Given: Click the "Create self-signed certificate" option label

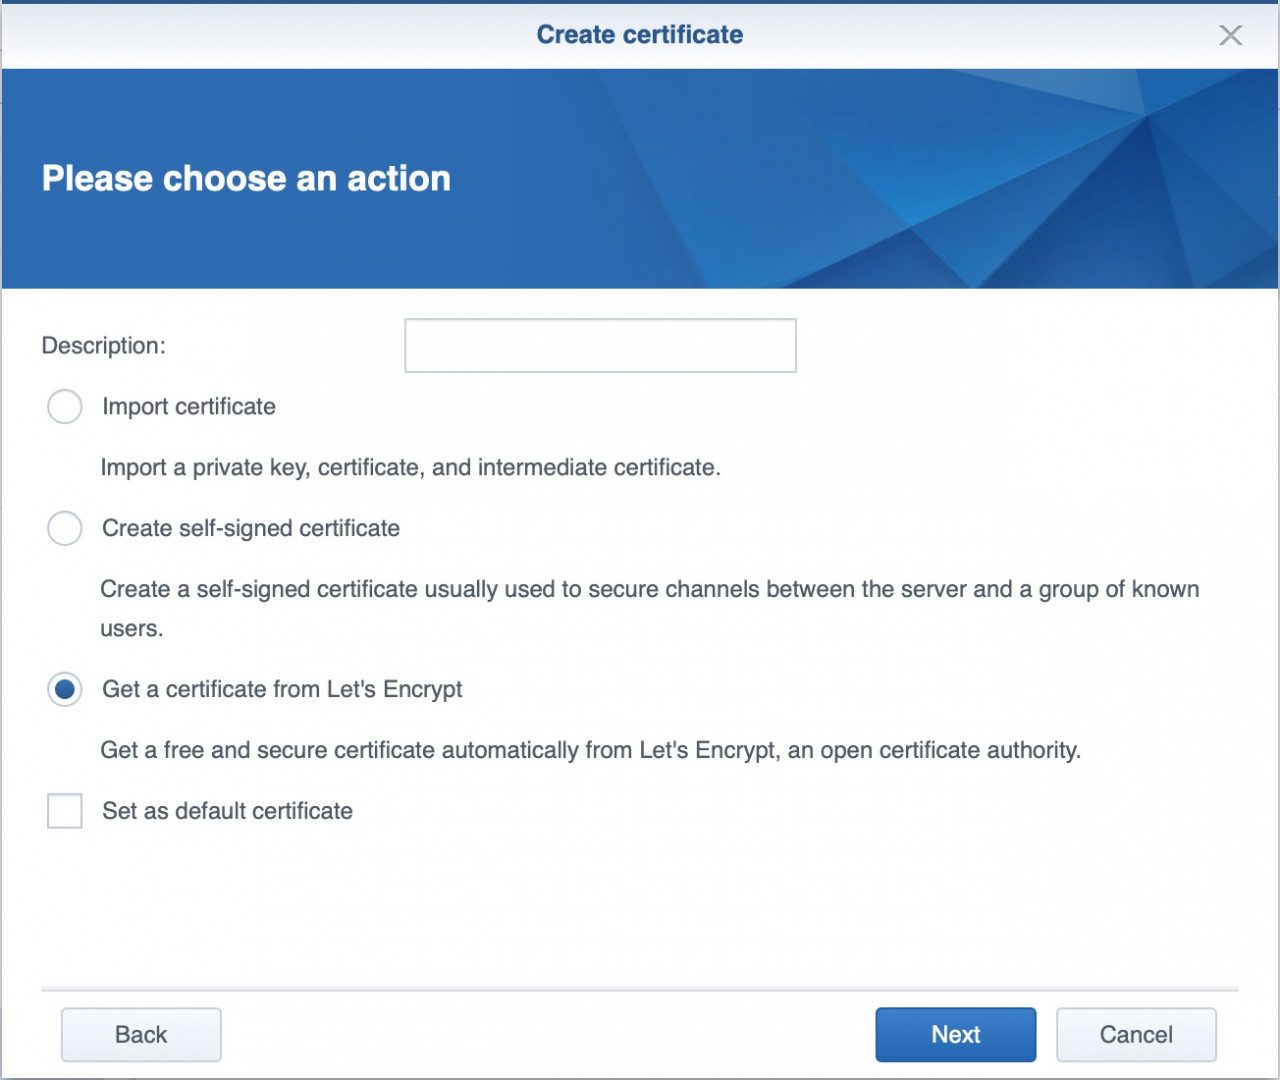Looking at the screenshot, I should coord(251,528).
